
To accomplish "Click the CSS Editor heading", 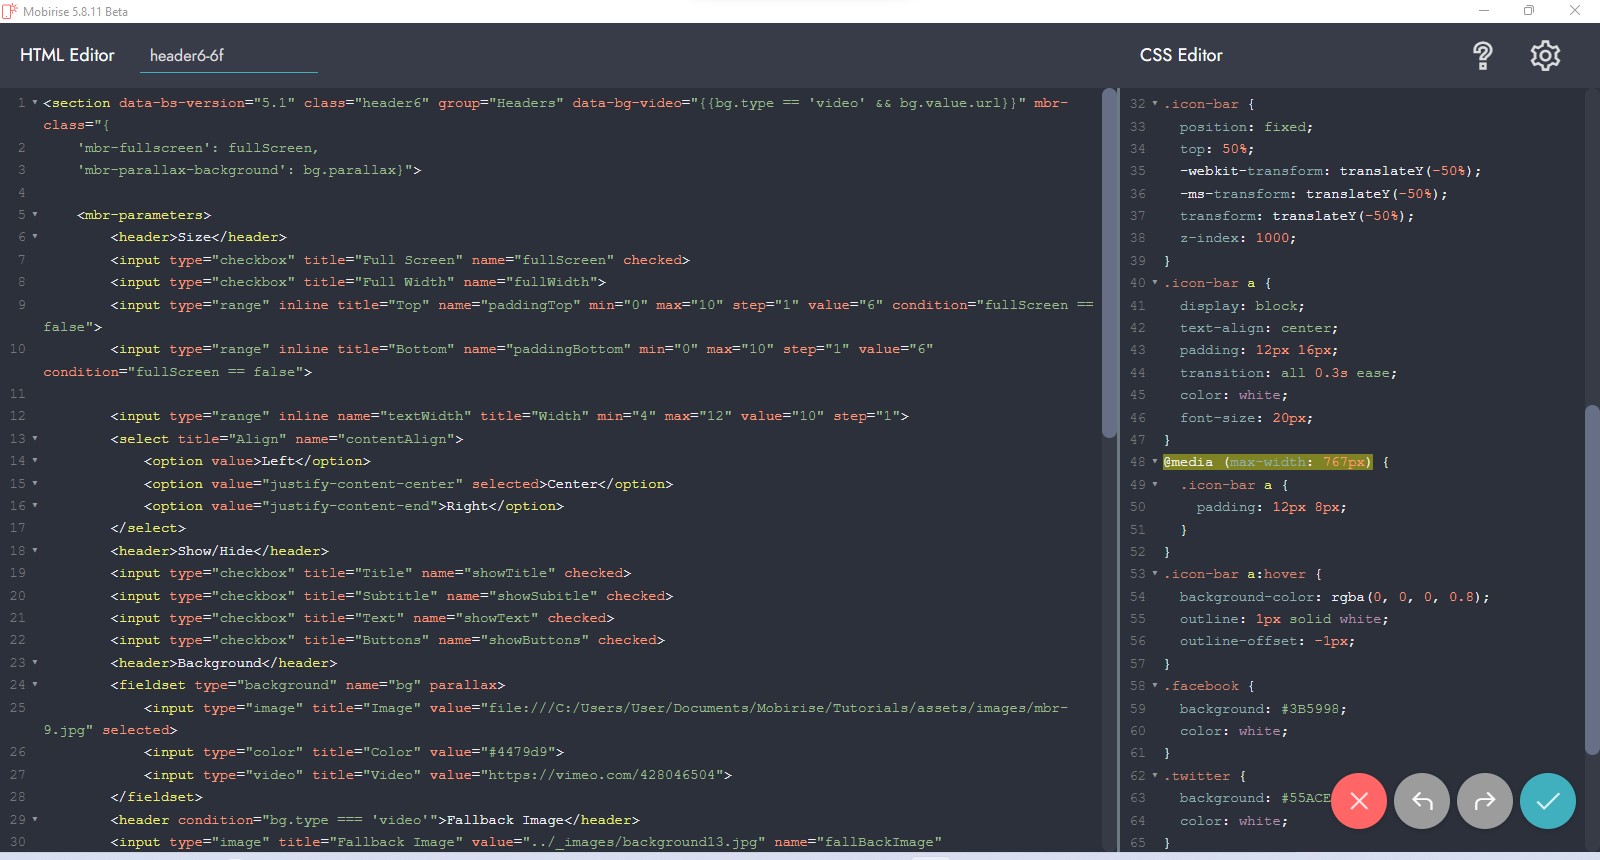I will pyautogui.click(x=1181, y=56).
